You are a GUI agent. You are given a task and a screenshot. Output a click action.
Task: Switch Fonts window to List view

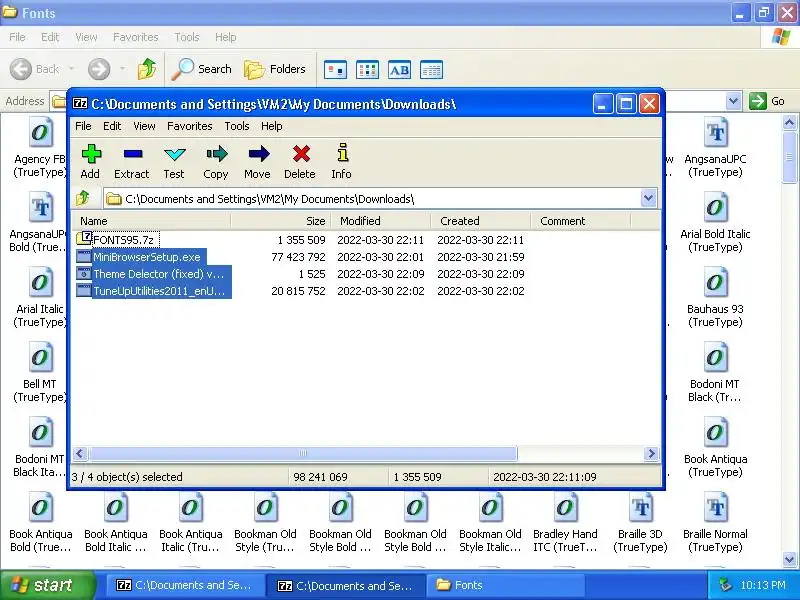(367, 70)
